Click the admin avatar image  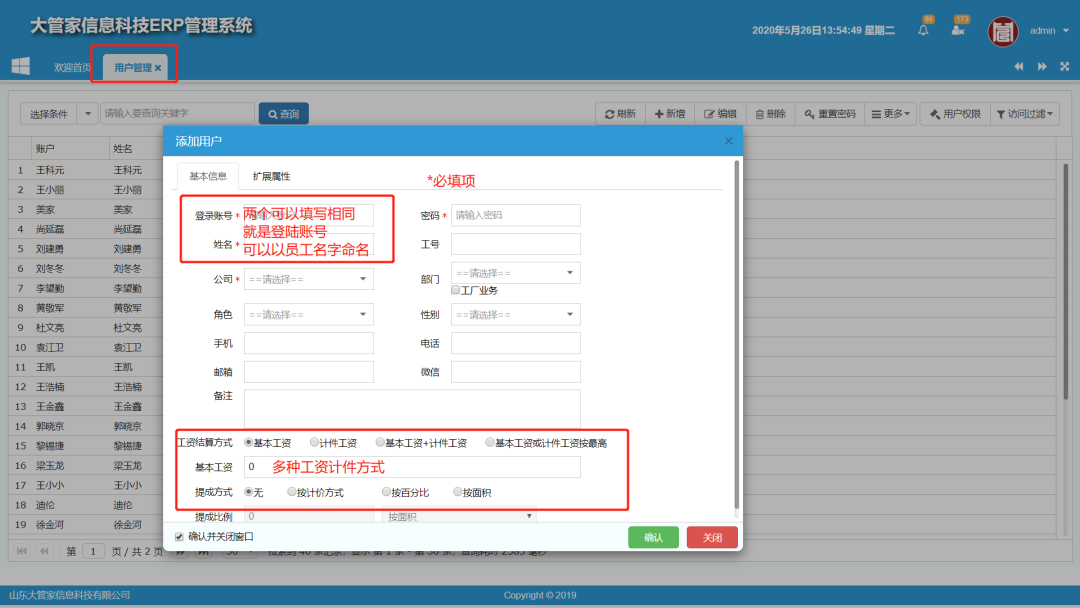[1003, 31]
